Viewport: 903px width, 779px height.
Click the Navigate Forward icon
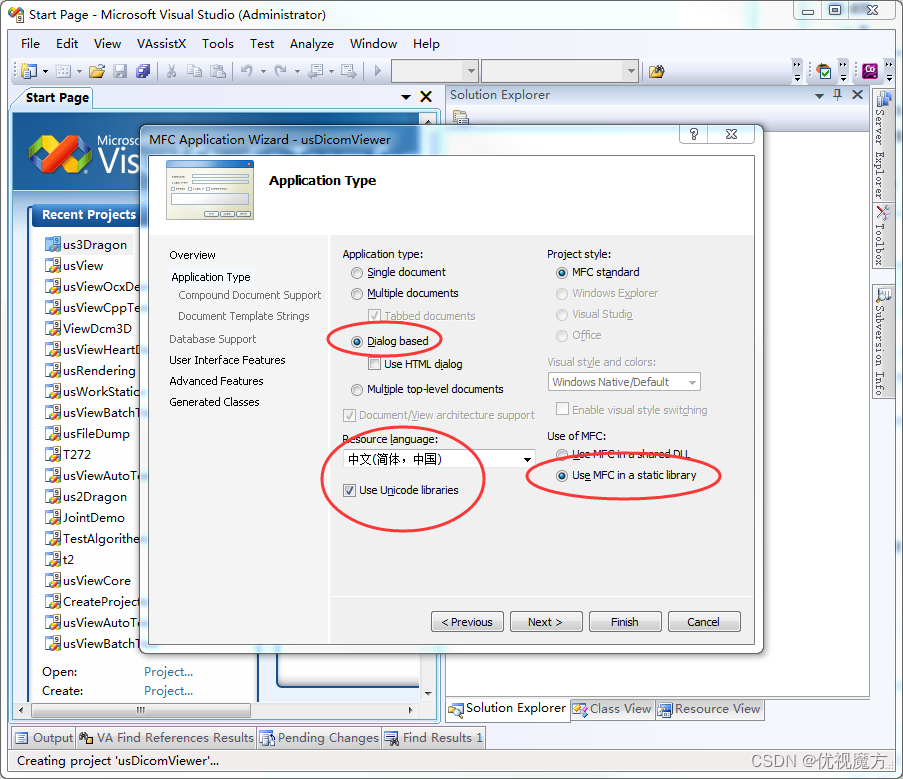click(348, 71)
